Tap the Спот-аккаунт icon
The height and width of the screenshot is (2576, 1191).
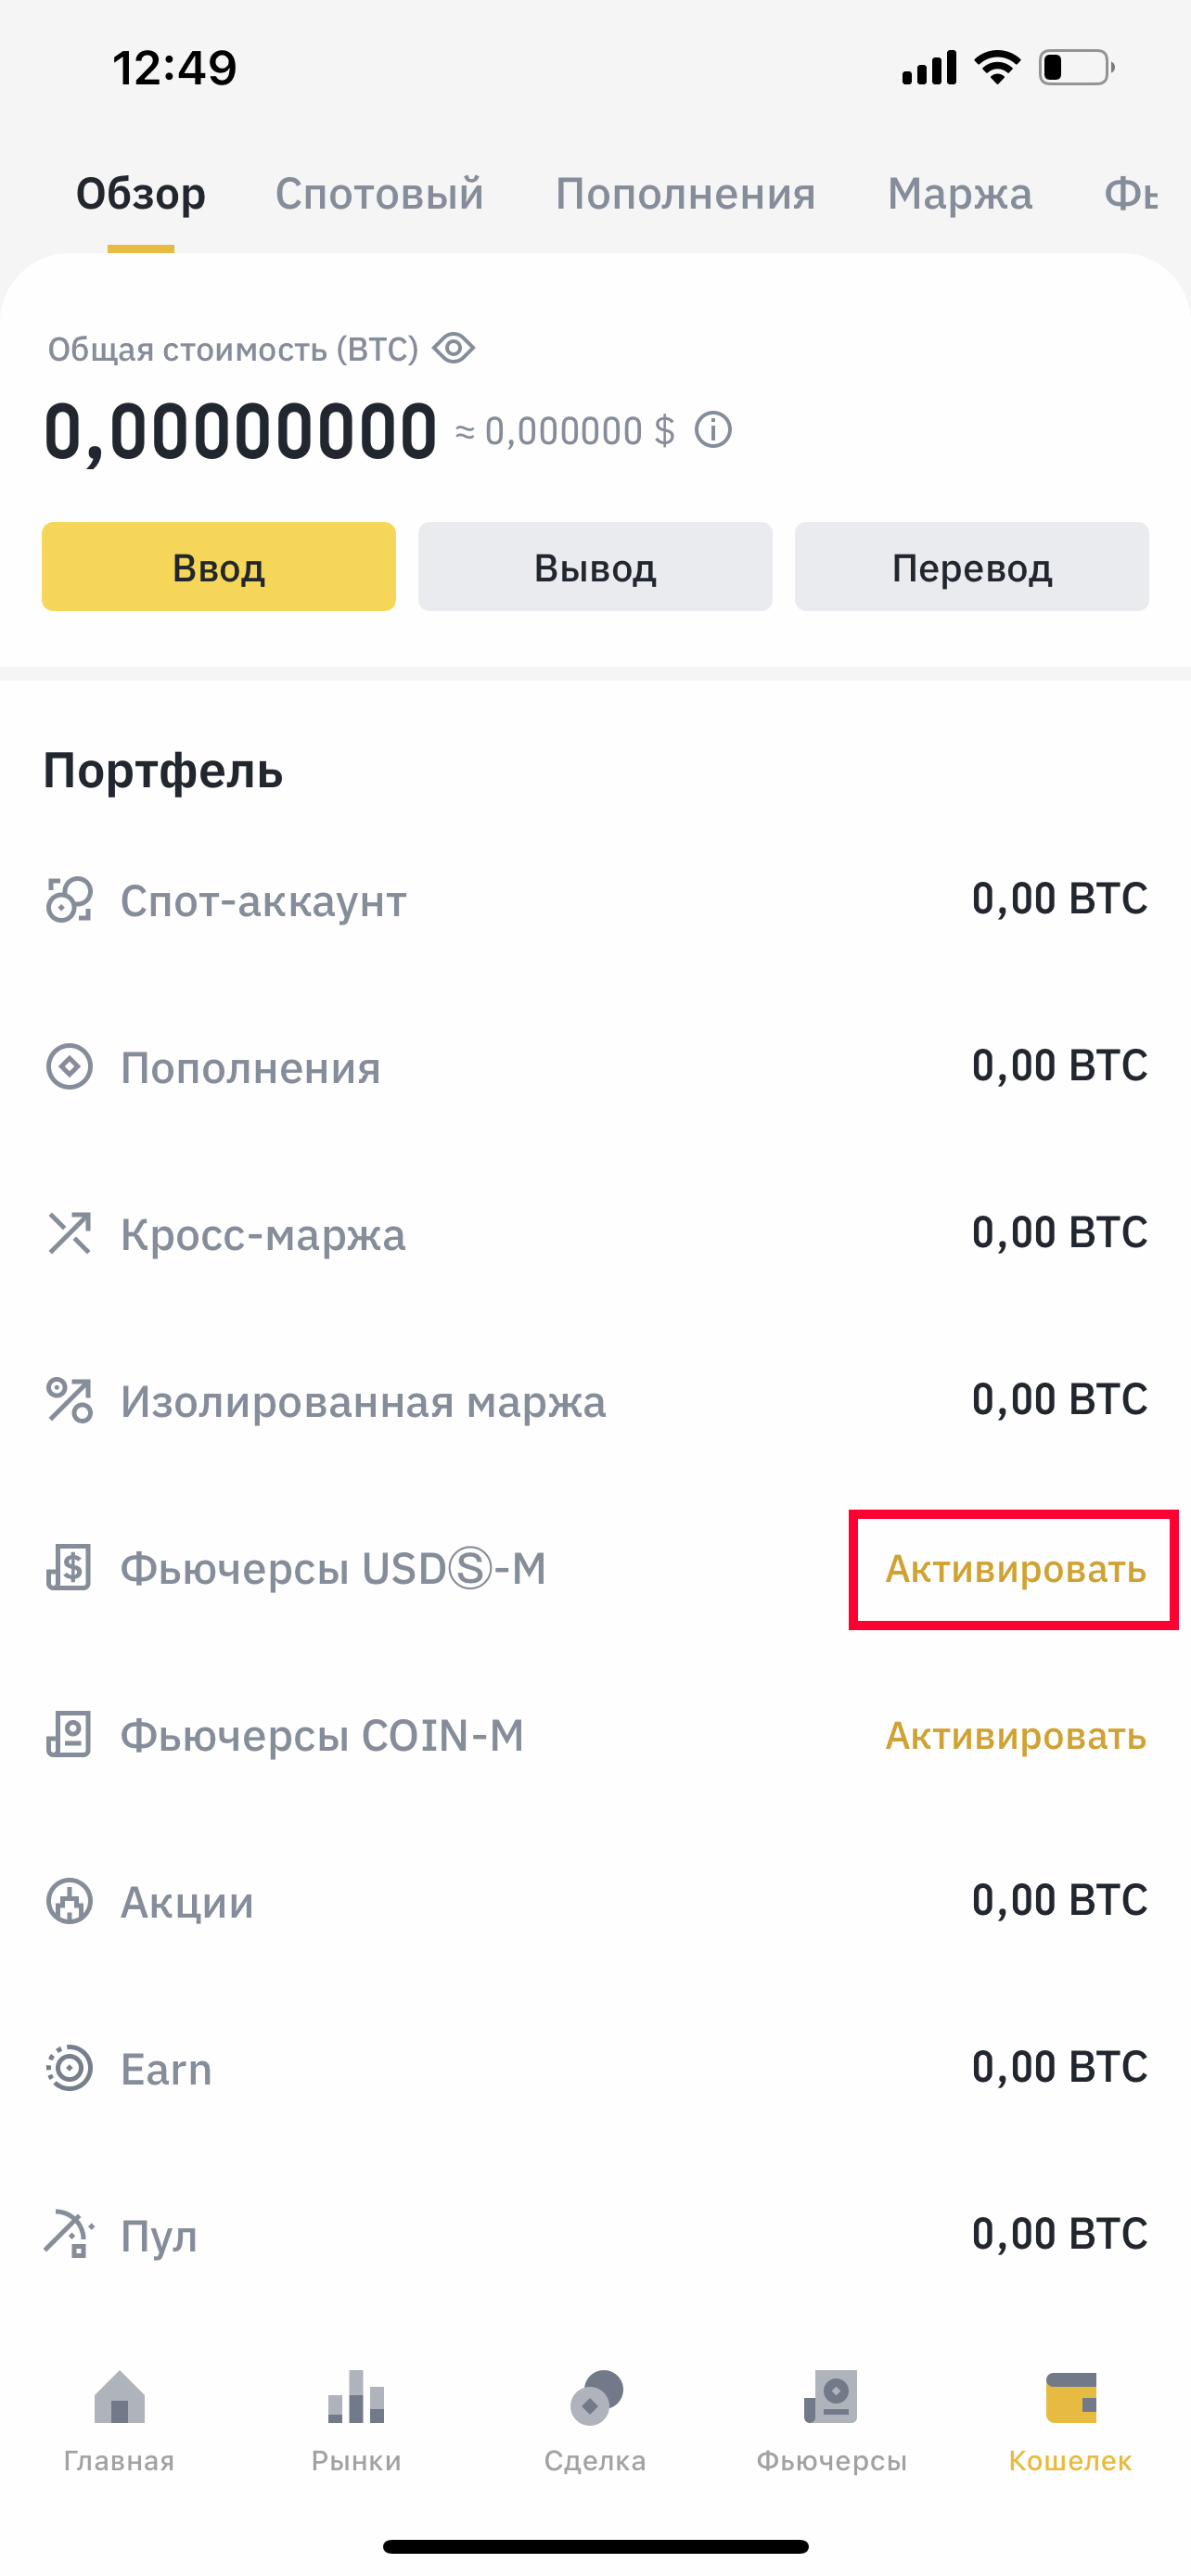(x=69, y=900)
